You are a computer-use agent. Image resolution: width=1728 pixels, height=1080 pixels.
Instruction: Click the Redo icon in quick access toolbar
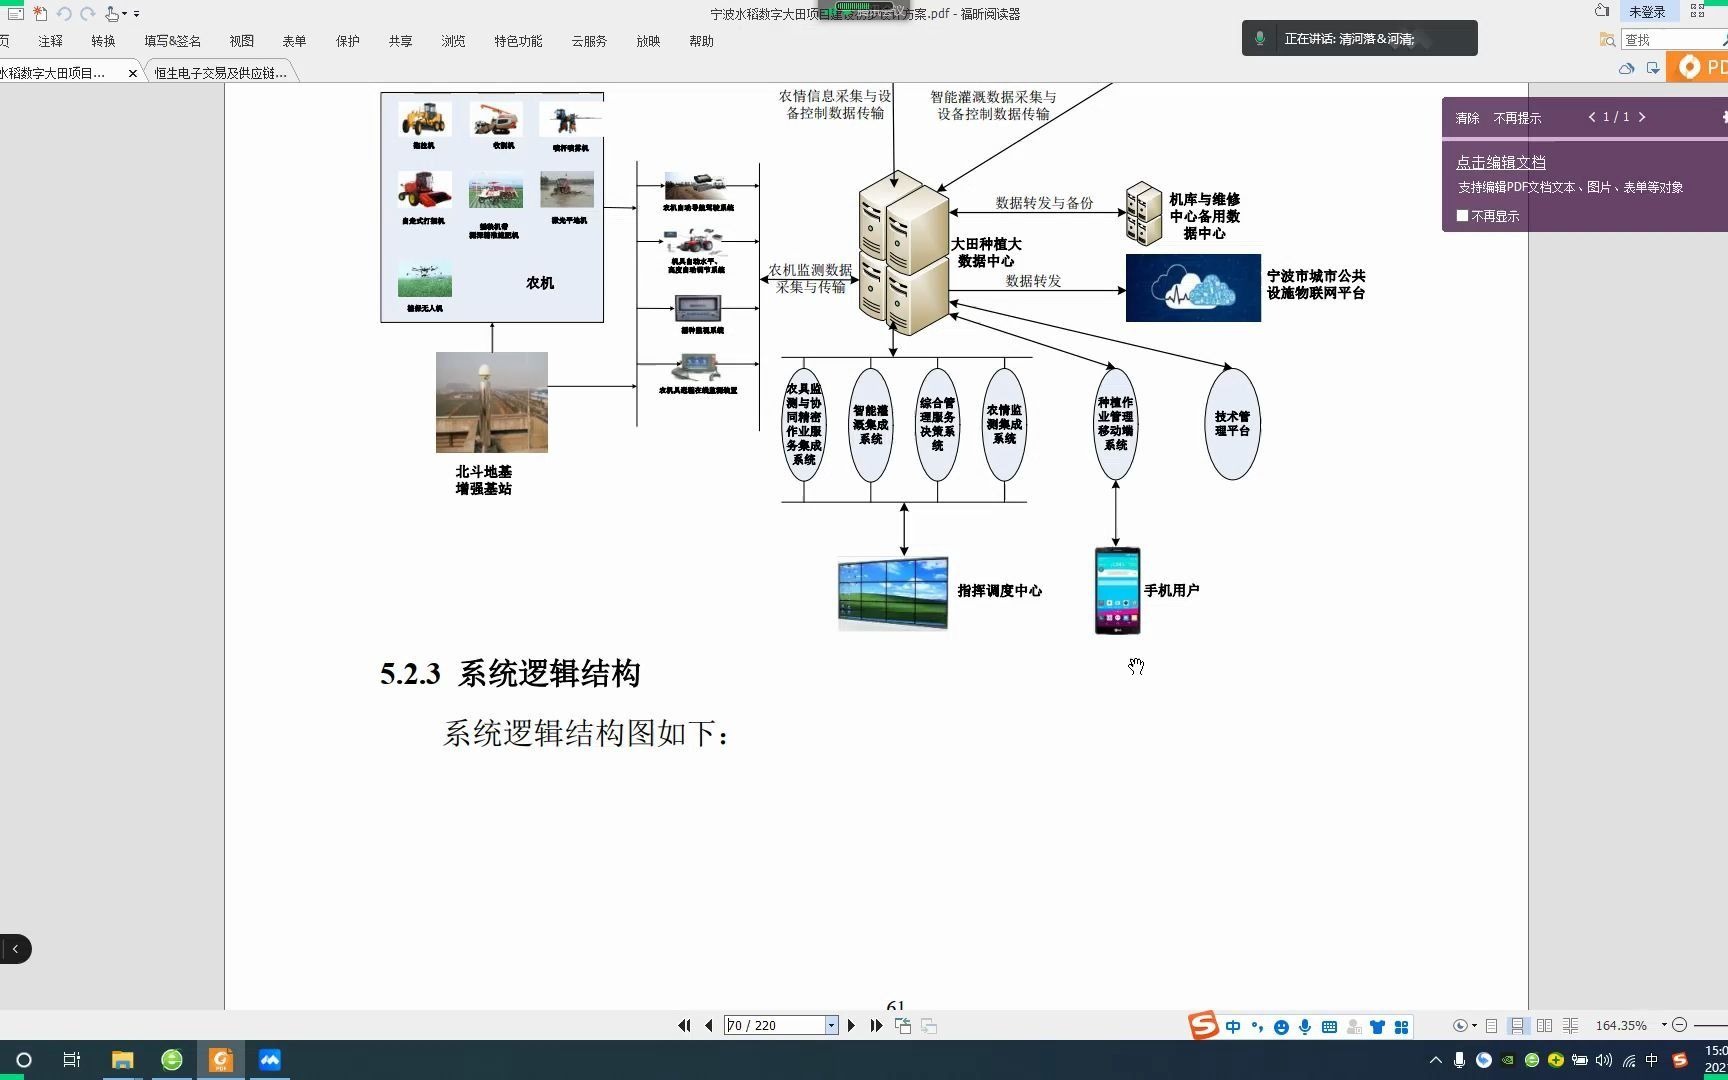click(88, 14)
